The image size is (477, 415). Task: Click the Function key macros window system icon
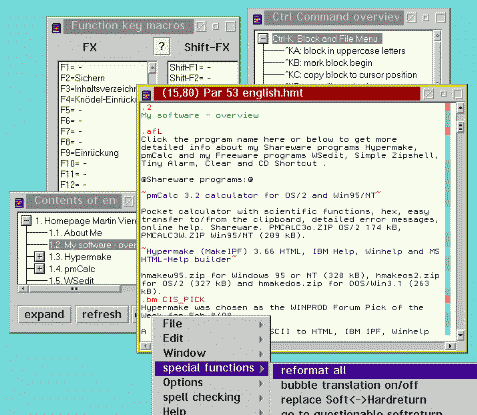click(x=56, y=27)
